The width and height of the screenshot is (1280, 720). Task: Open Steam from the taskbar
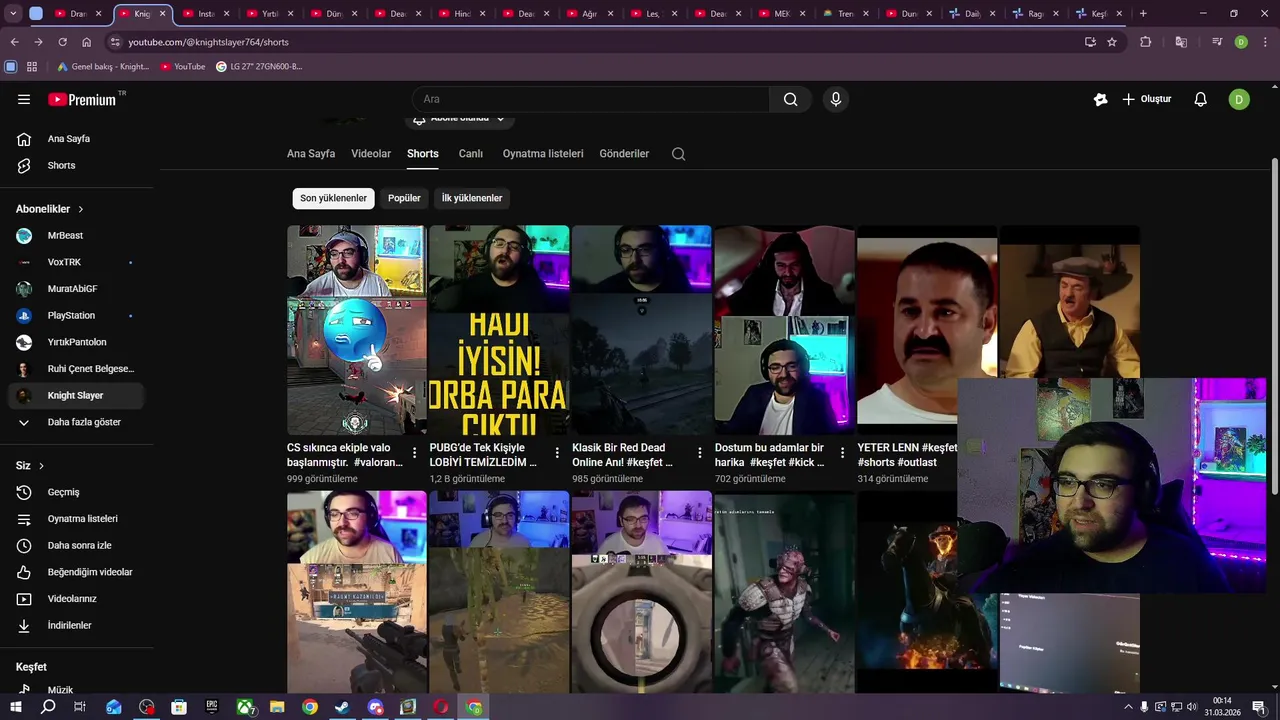342,707
